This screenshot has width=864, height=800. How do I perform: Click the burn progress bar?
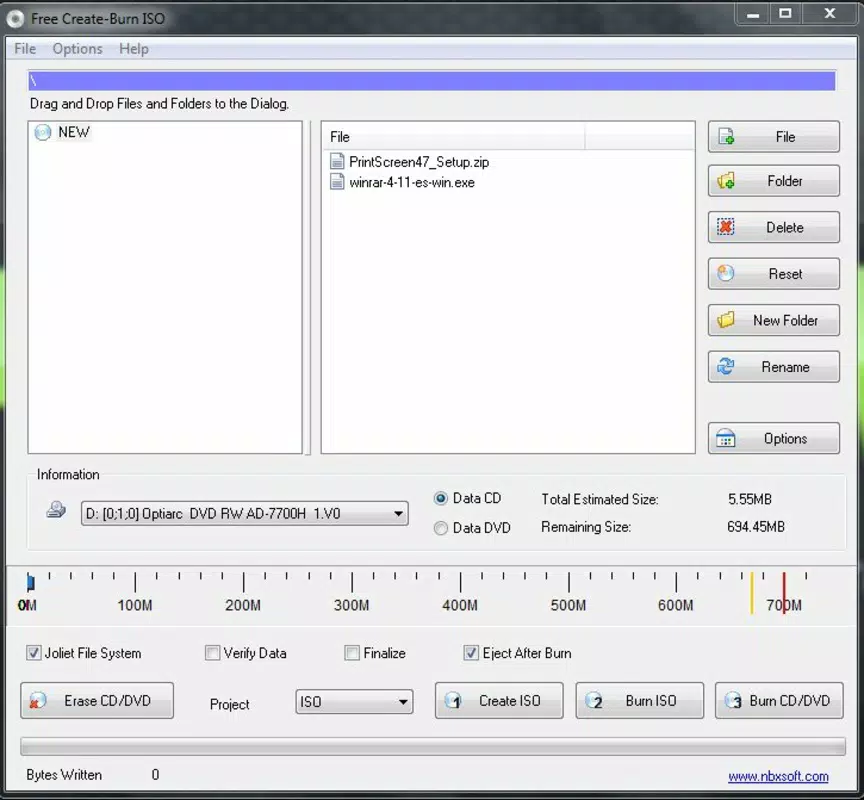tap(433, 747)
